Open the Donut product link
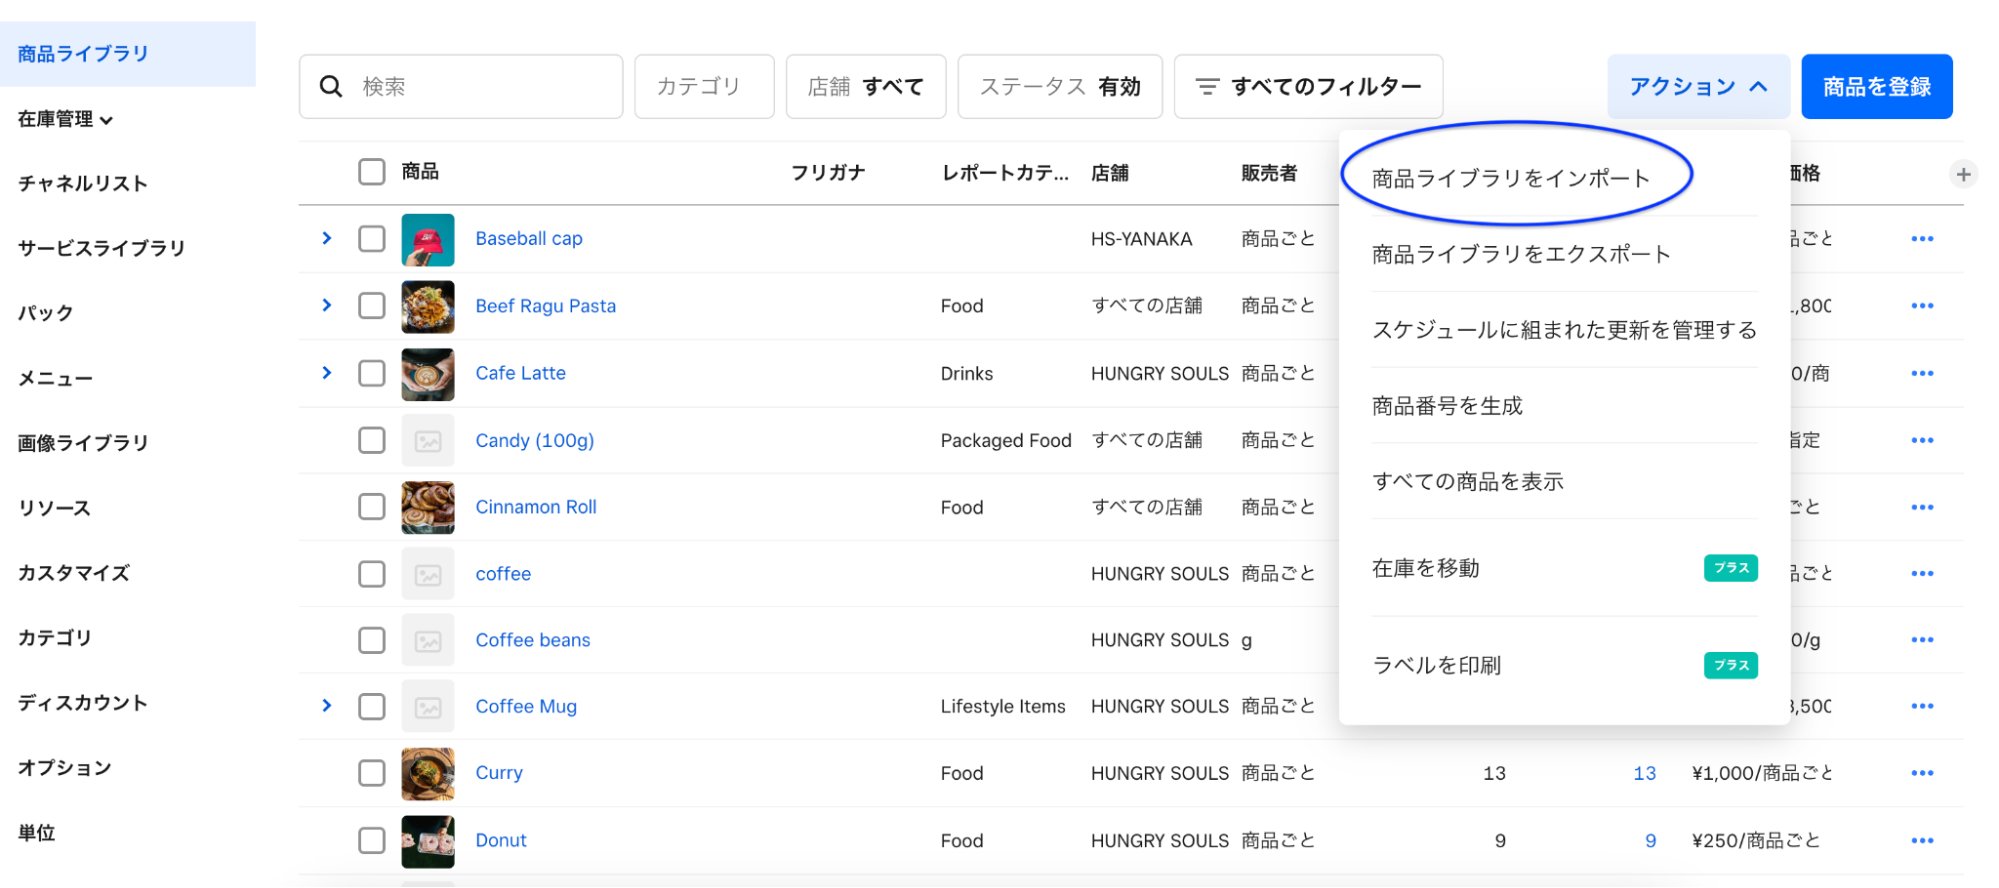This screenshot has height=888, width=1999. click(x=501, y=840)
